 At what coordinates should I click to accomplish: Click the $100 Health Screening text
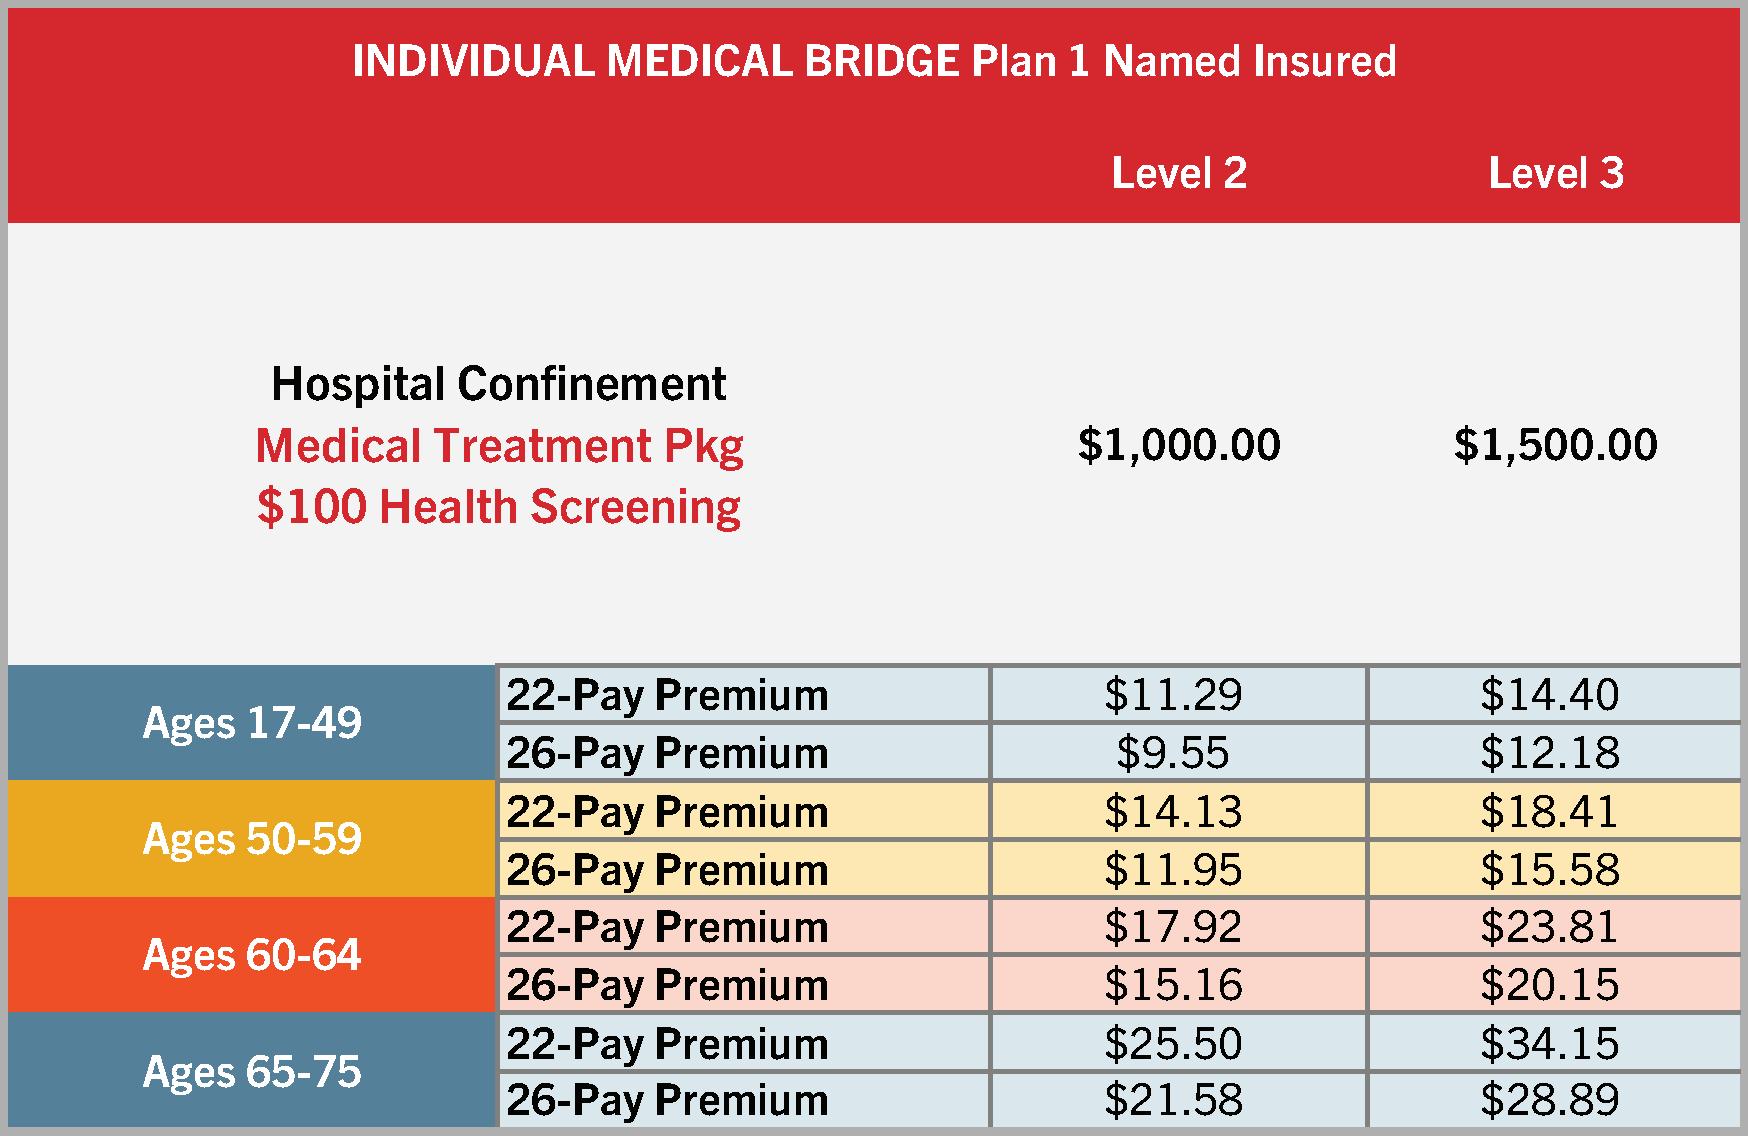pyautogui.click(x=499, y=507)
